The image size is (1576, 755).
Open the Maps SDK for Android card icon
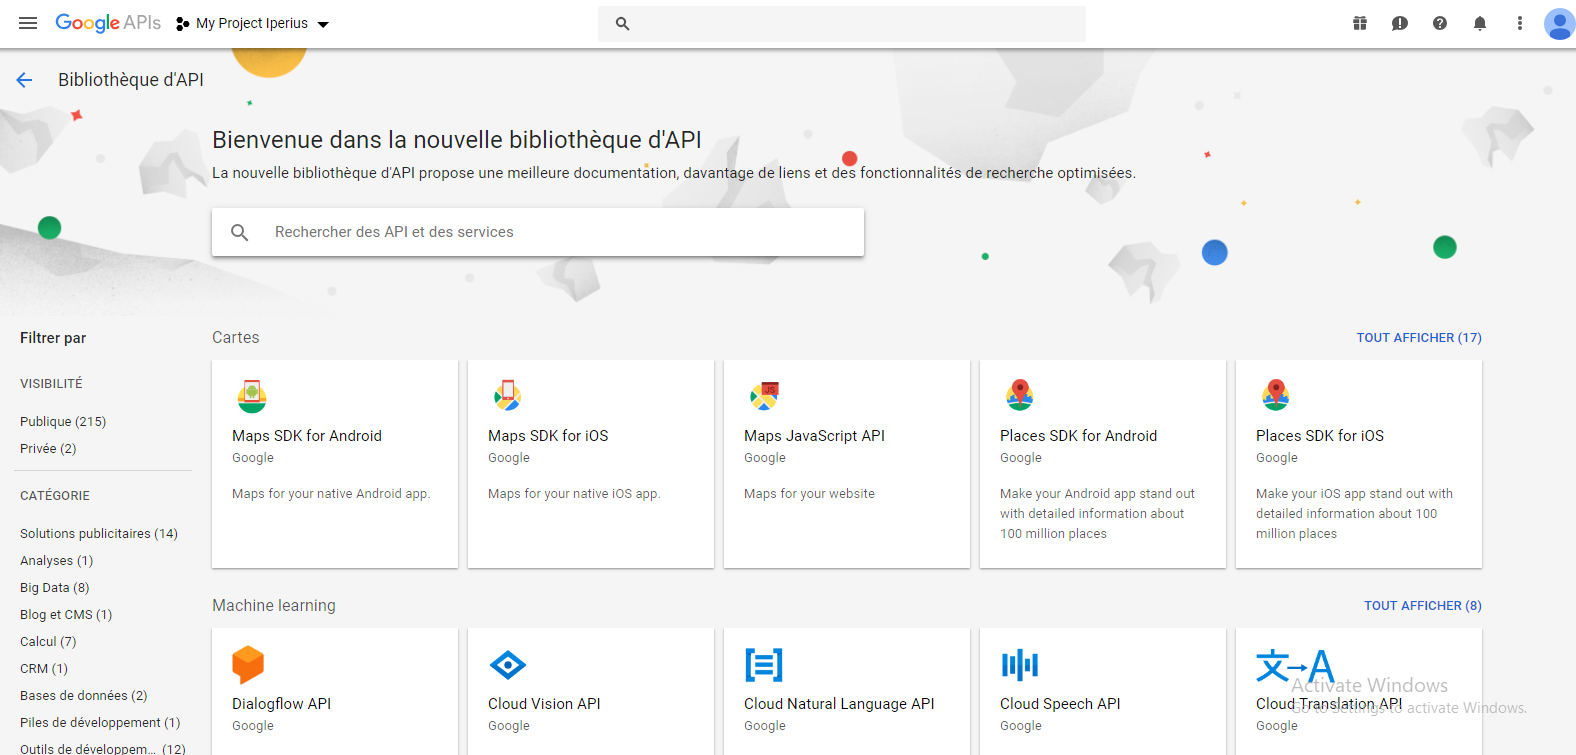click(252, 396)
